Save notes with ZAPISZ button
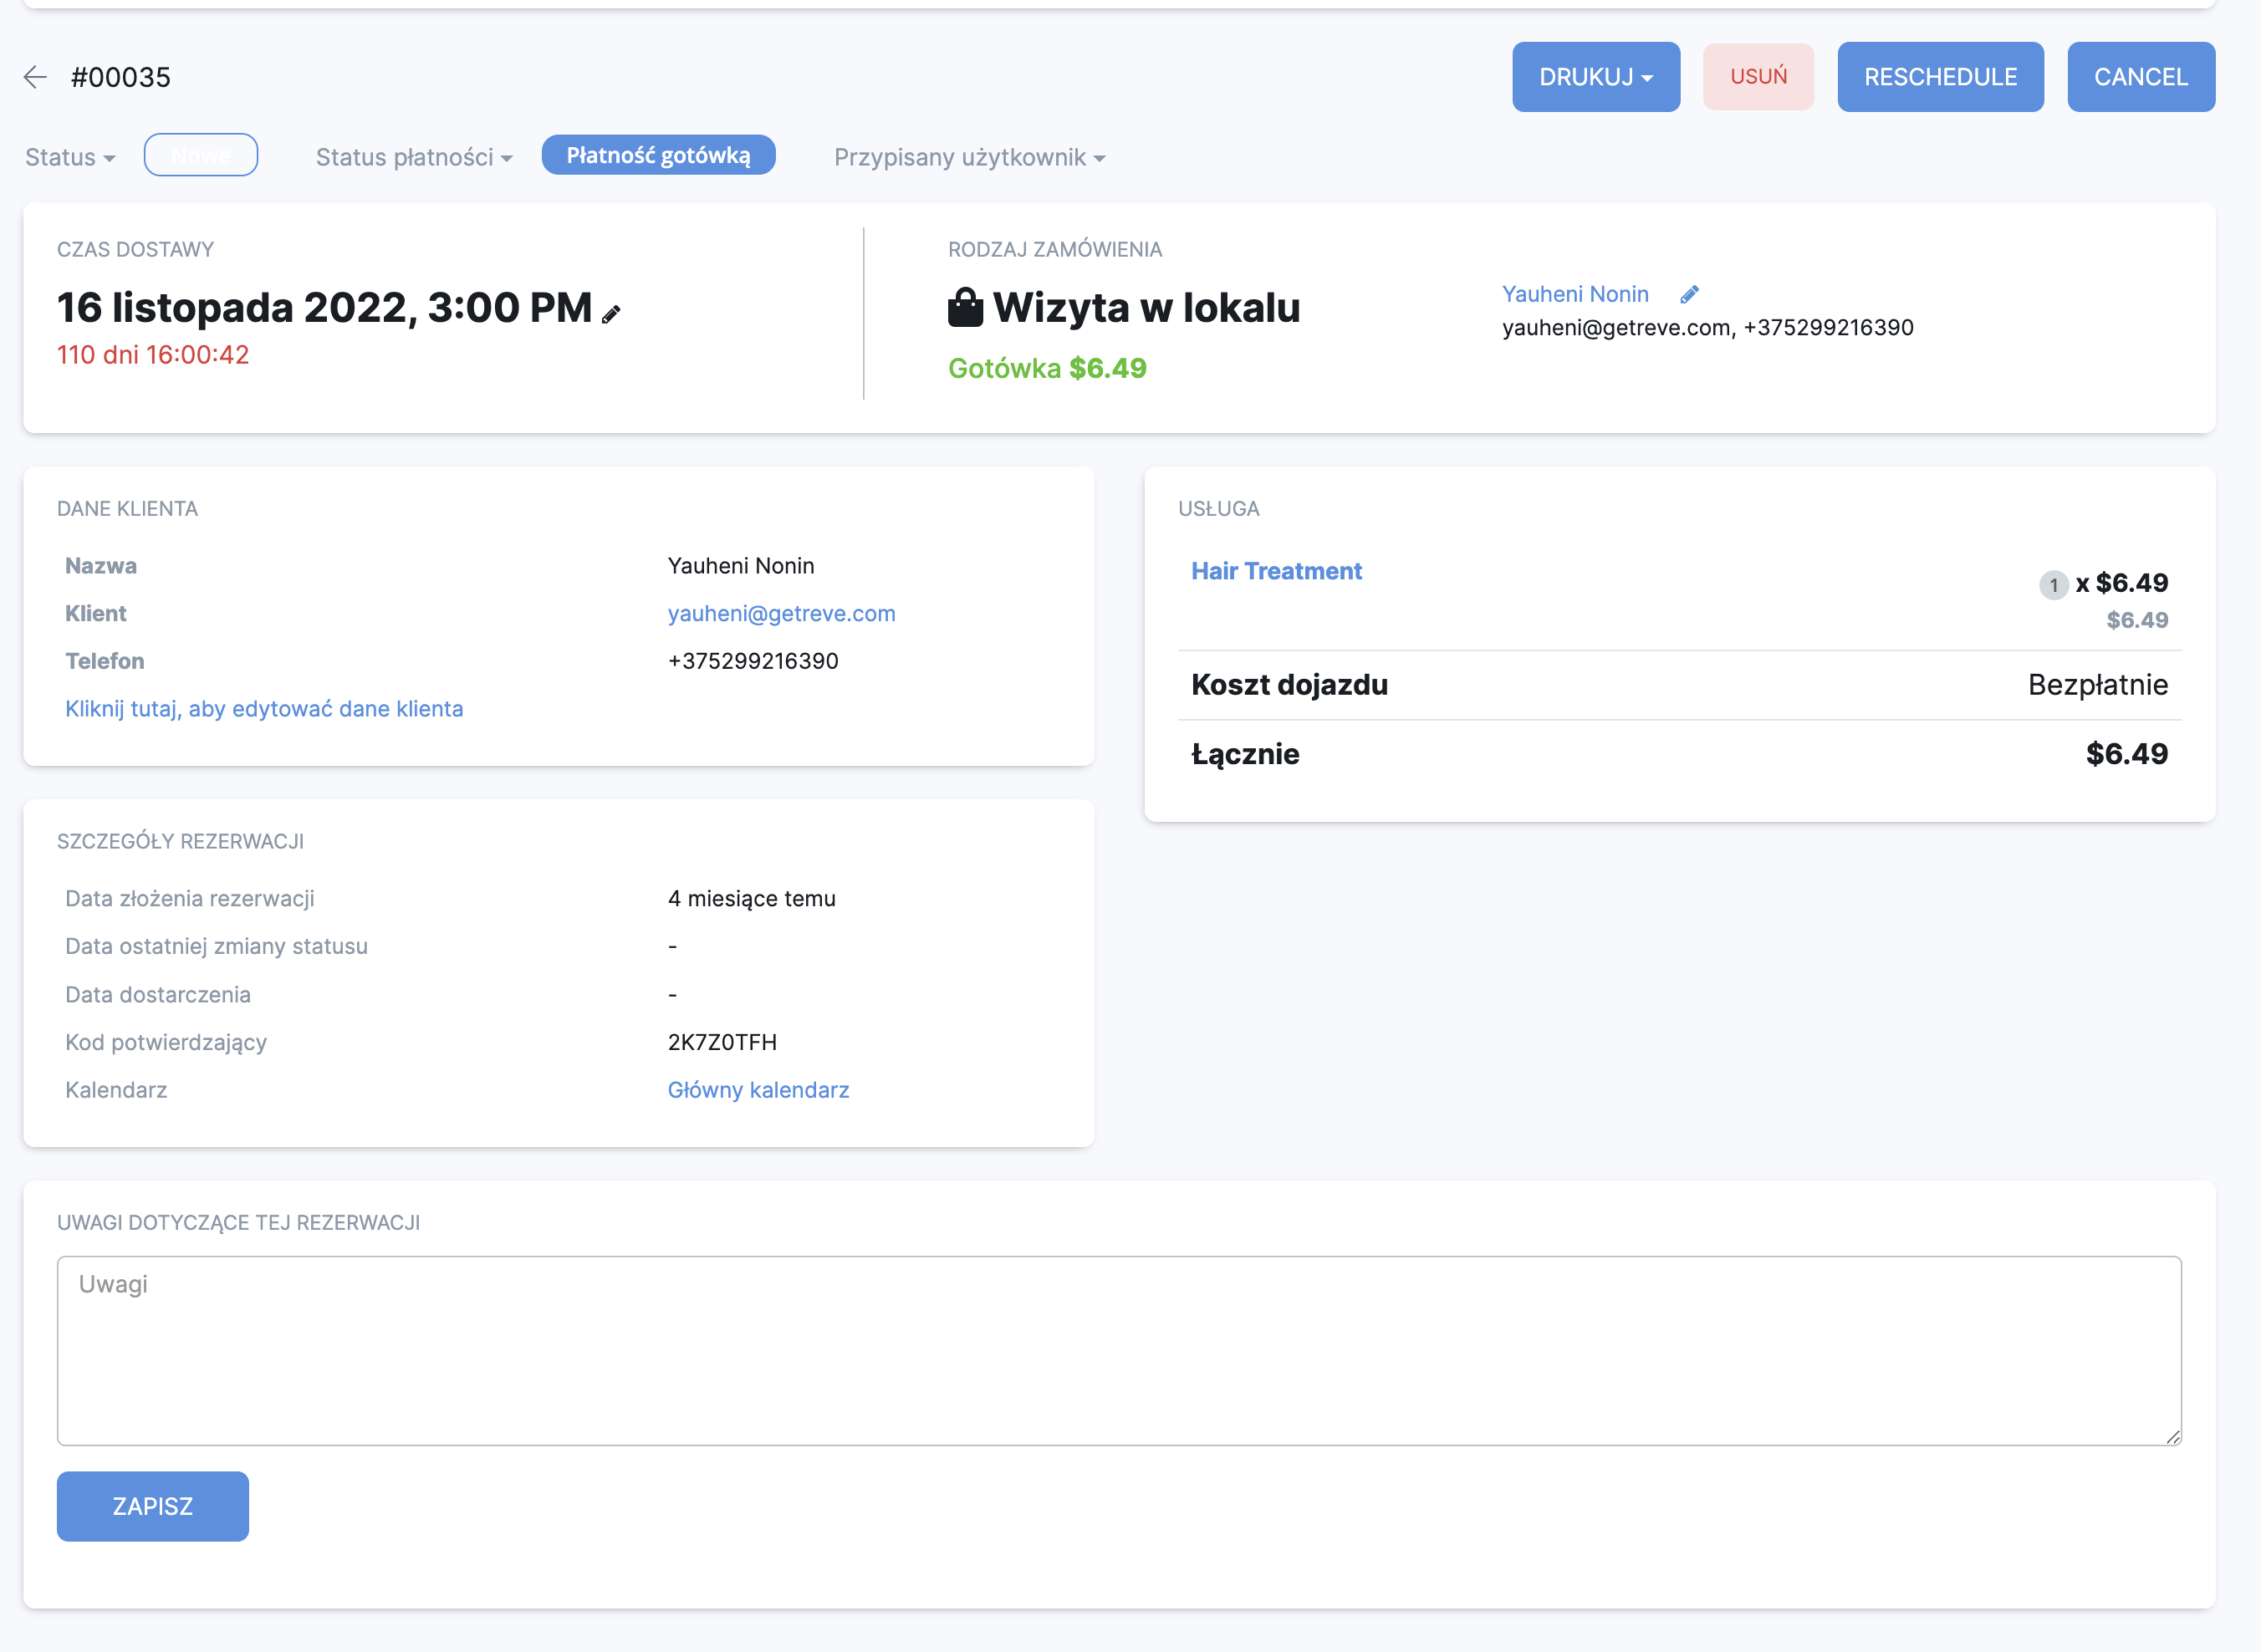Image resolution: width=2261 pixels, height=1652 pixels. (152, 1506)
